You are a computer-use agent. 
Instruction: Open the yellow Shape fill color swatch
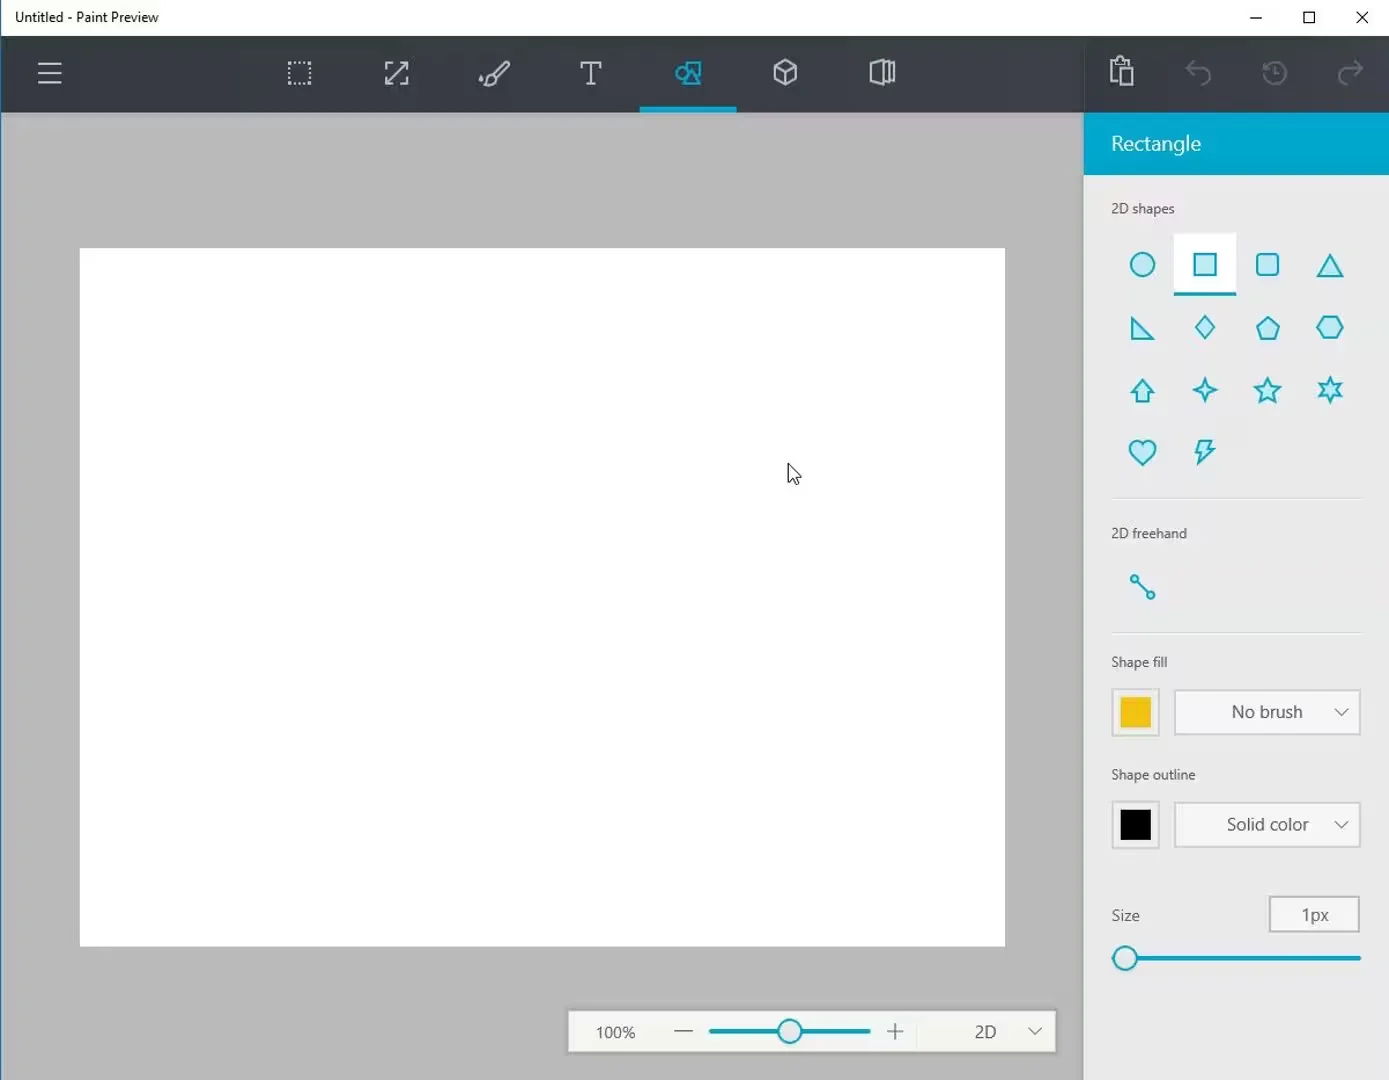(1135, 712)
